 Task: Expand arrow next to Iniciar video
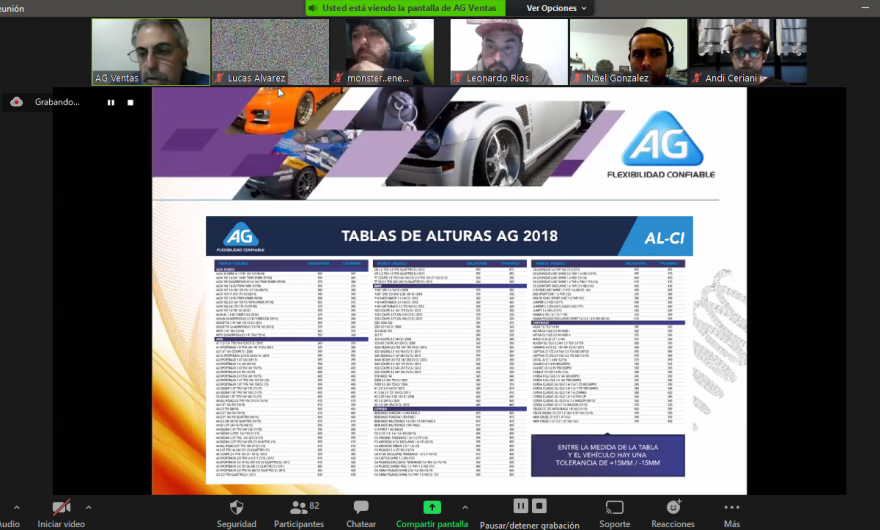pos(88,507)
